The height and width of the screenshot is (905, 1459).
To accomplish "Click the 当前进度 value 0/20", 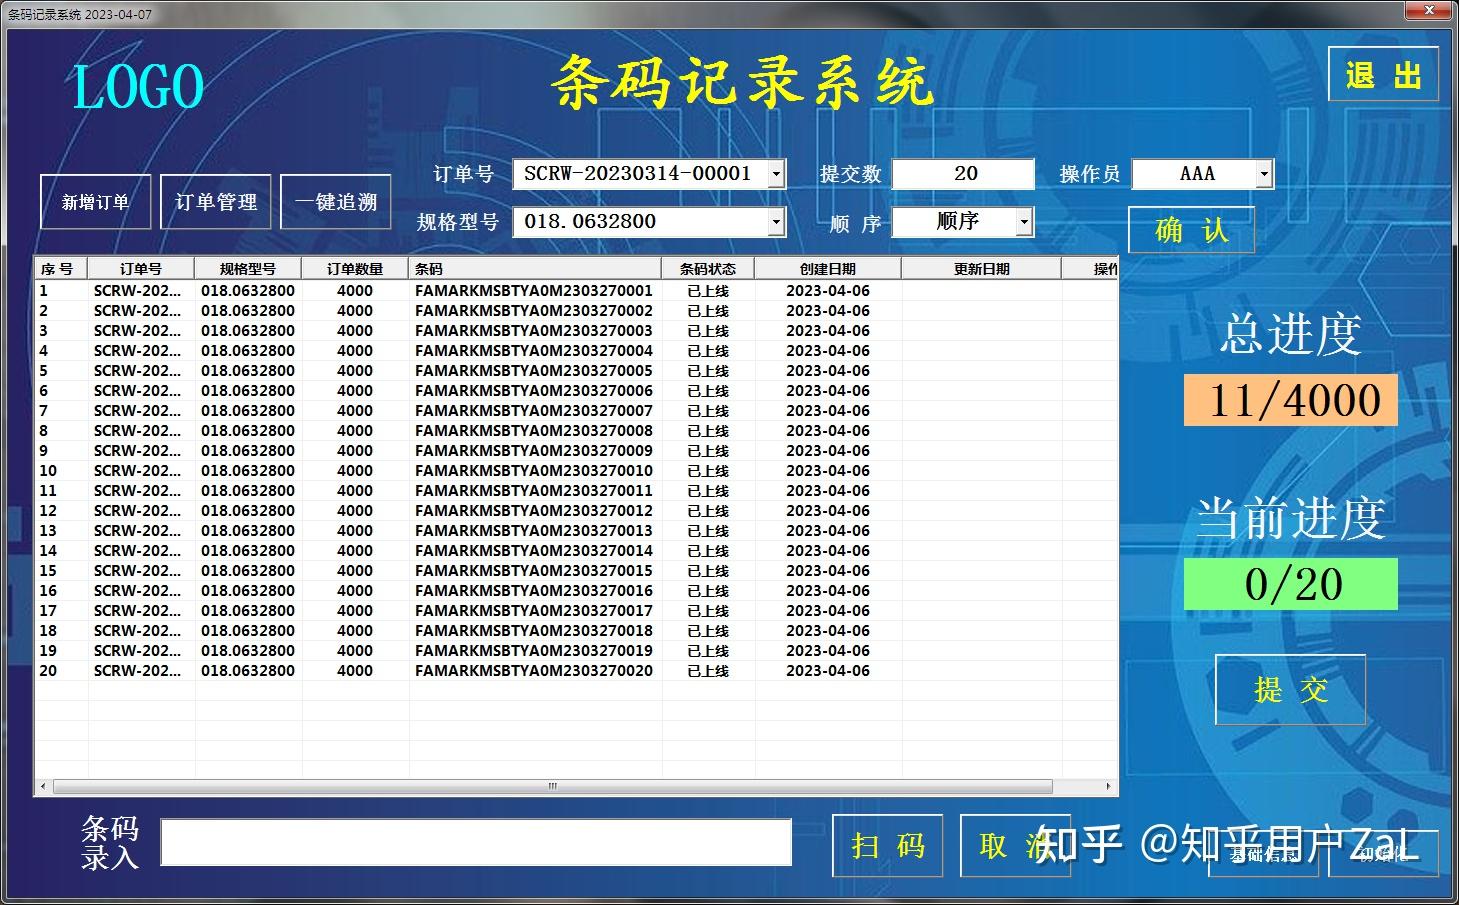I will pyautogui.click(x=1291, y=584).
